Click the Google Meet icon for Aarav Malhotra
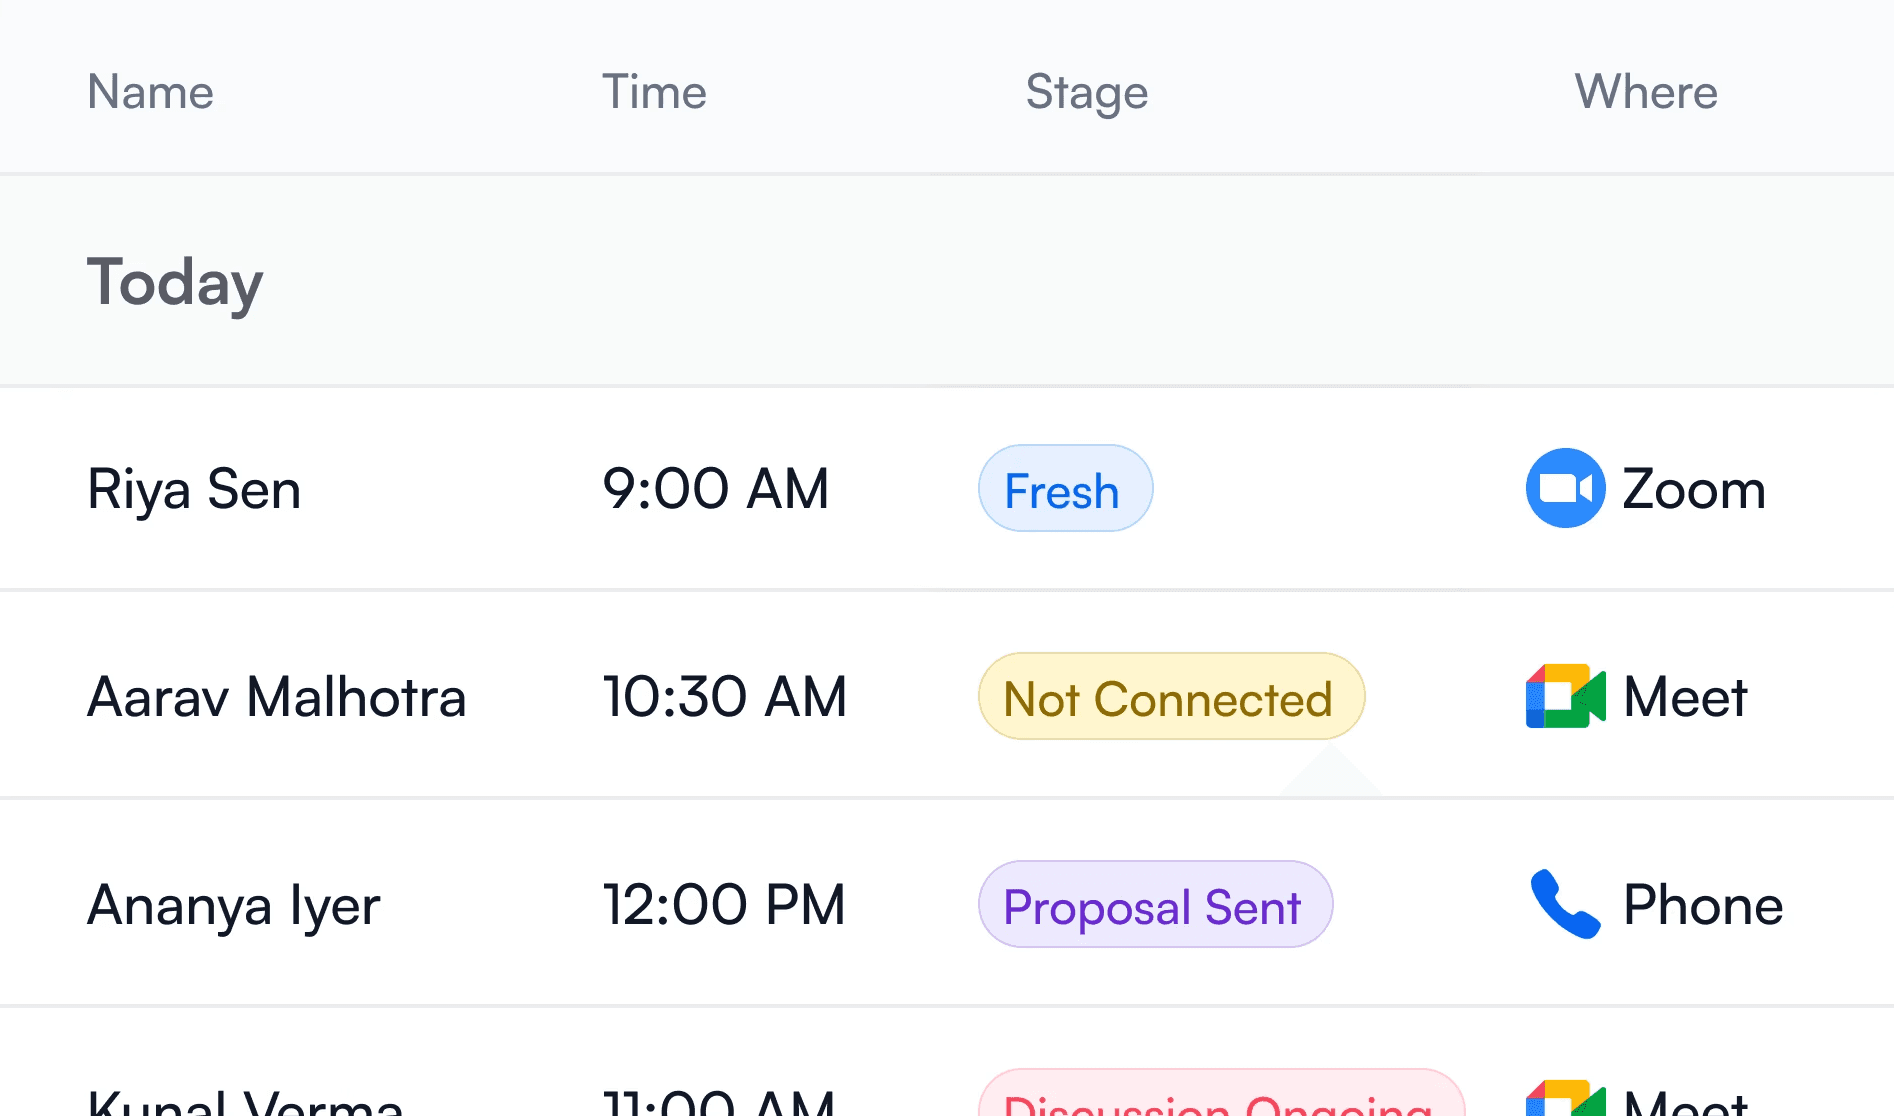The height and width of the screenshot is (1116, 1894). click(x=1565, y=696)
